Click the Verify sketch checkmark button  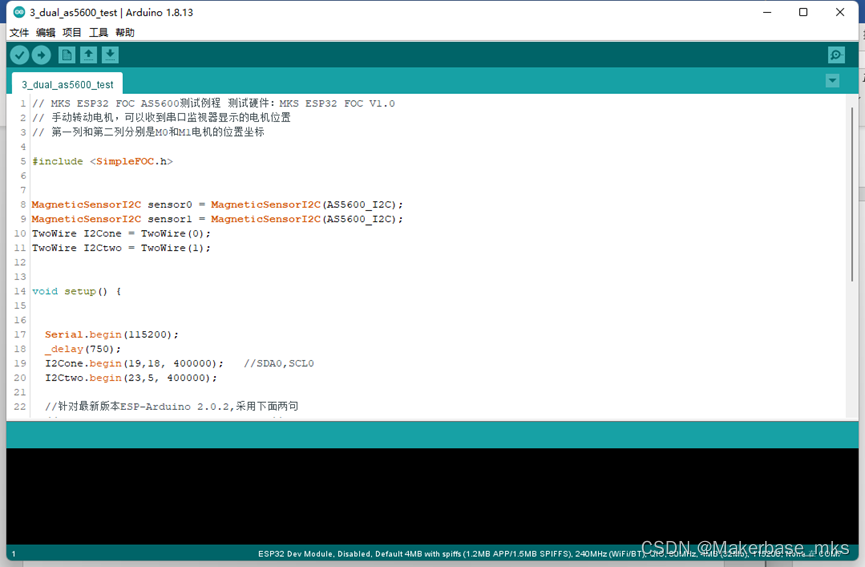click(x=19, y=55)
